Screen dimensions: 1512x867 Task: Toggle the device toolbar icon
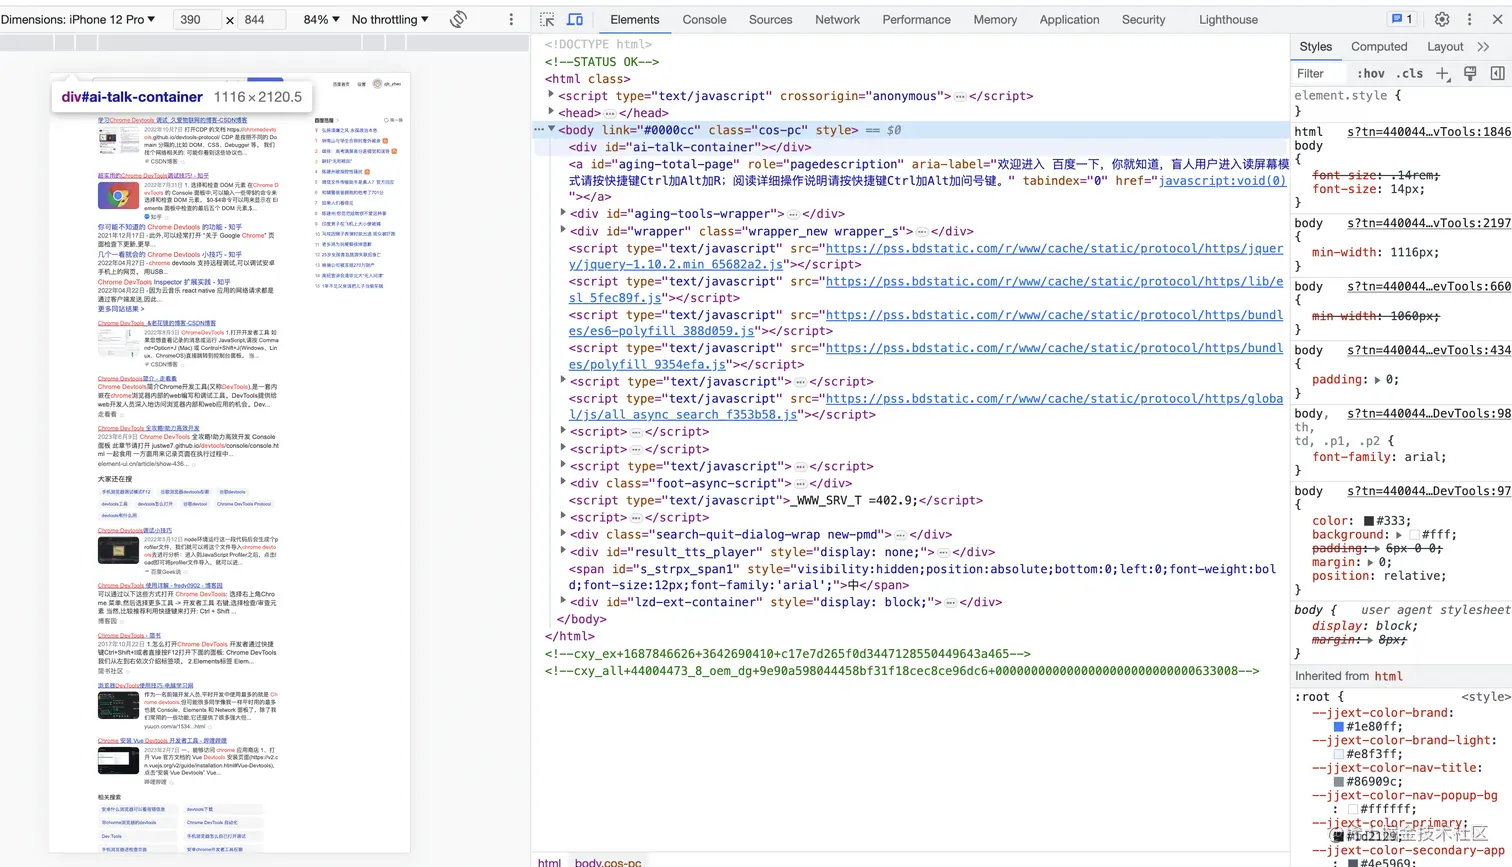(575, 19)
